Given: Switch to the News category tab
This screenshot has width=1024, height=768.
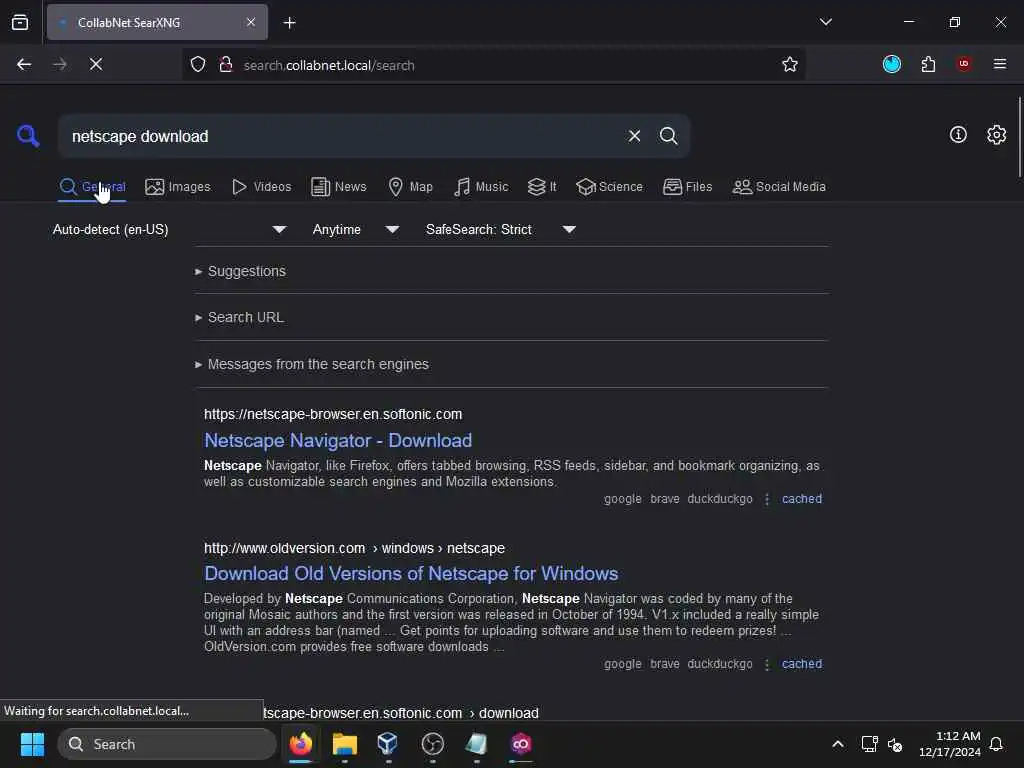Looking at the screenshot, I should (339, 187).
